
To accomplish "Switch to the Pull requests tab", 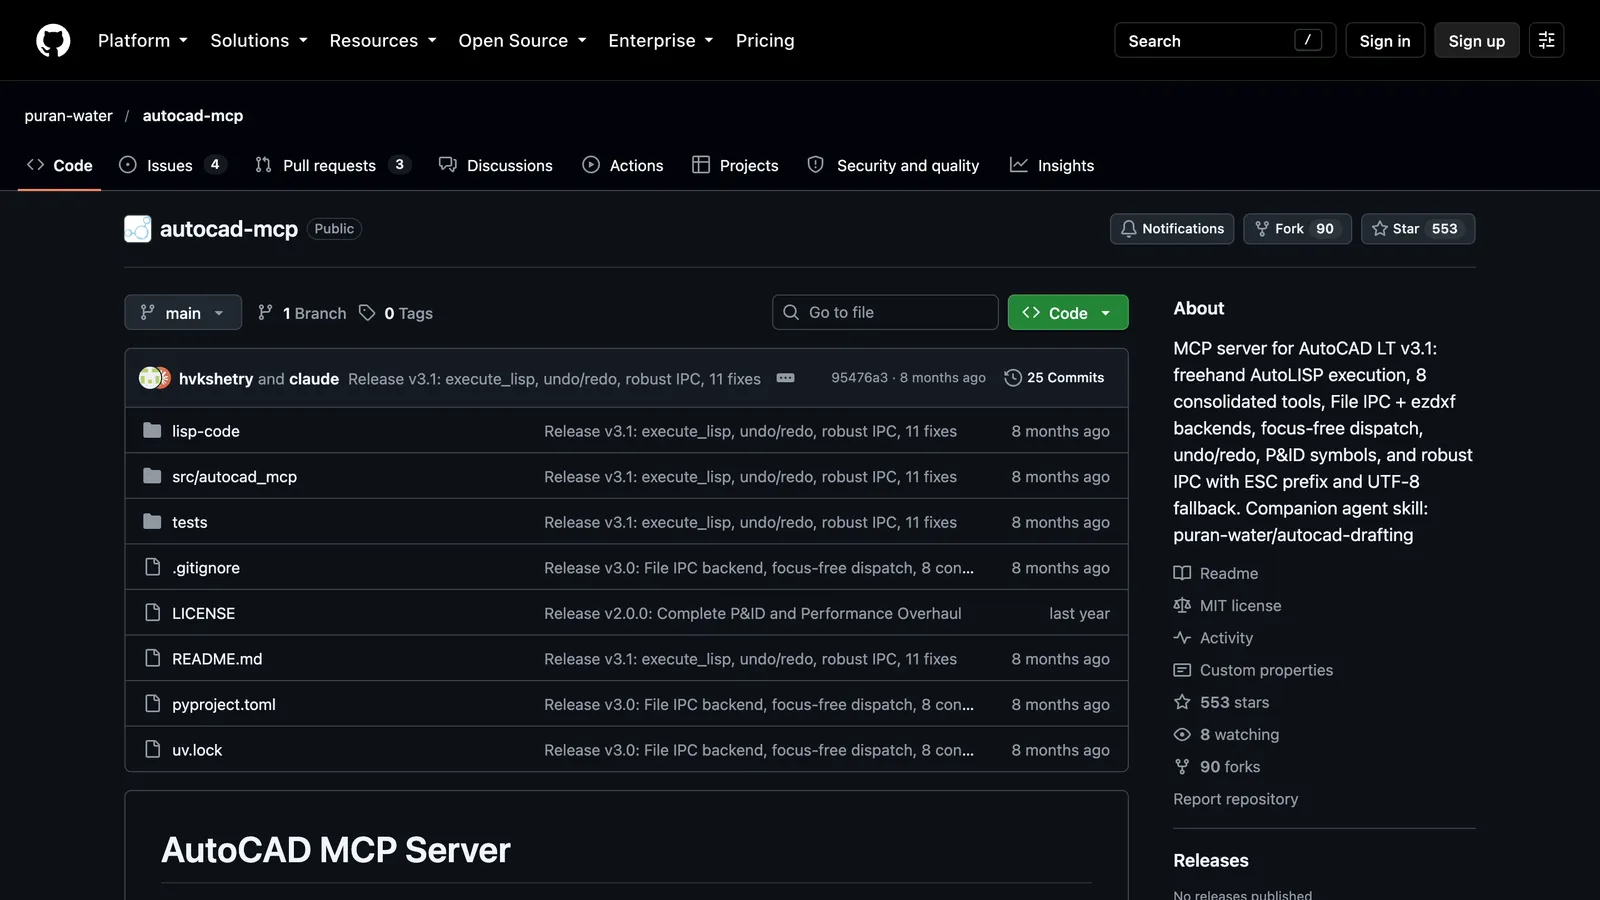I will [x=333, y=165].
